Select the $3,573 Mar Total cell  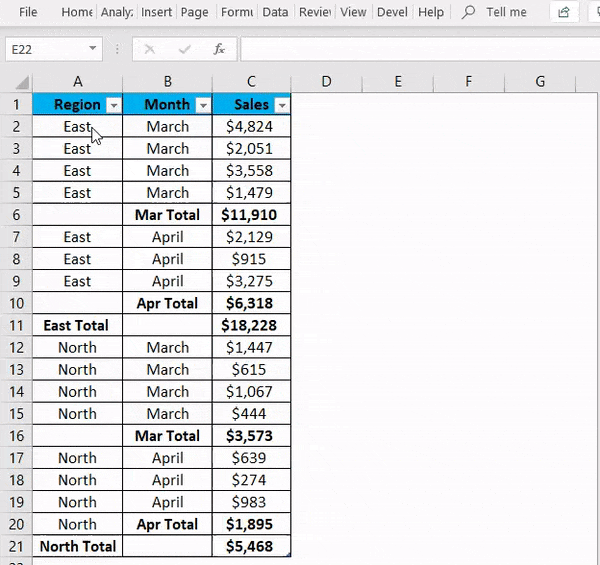pyautogui.click(x=251, y=436)
